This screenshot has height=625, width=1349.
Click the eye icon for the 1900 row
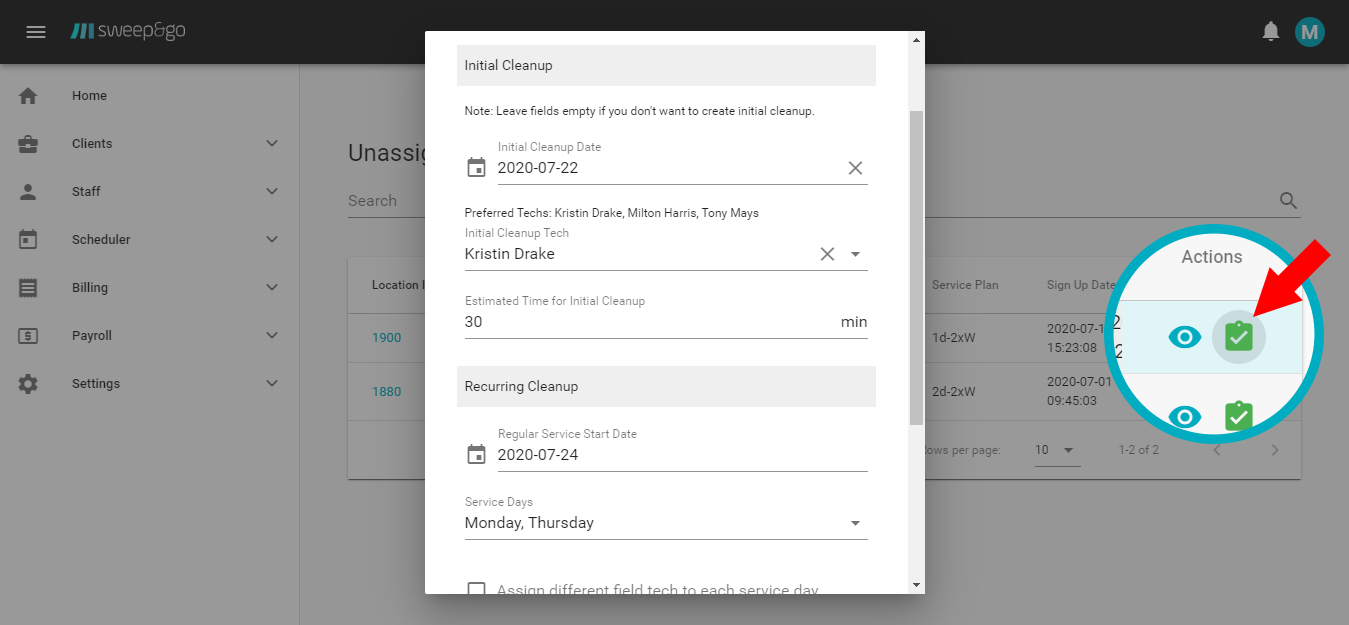[x=1185, y=337]
